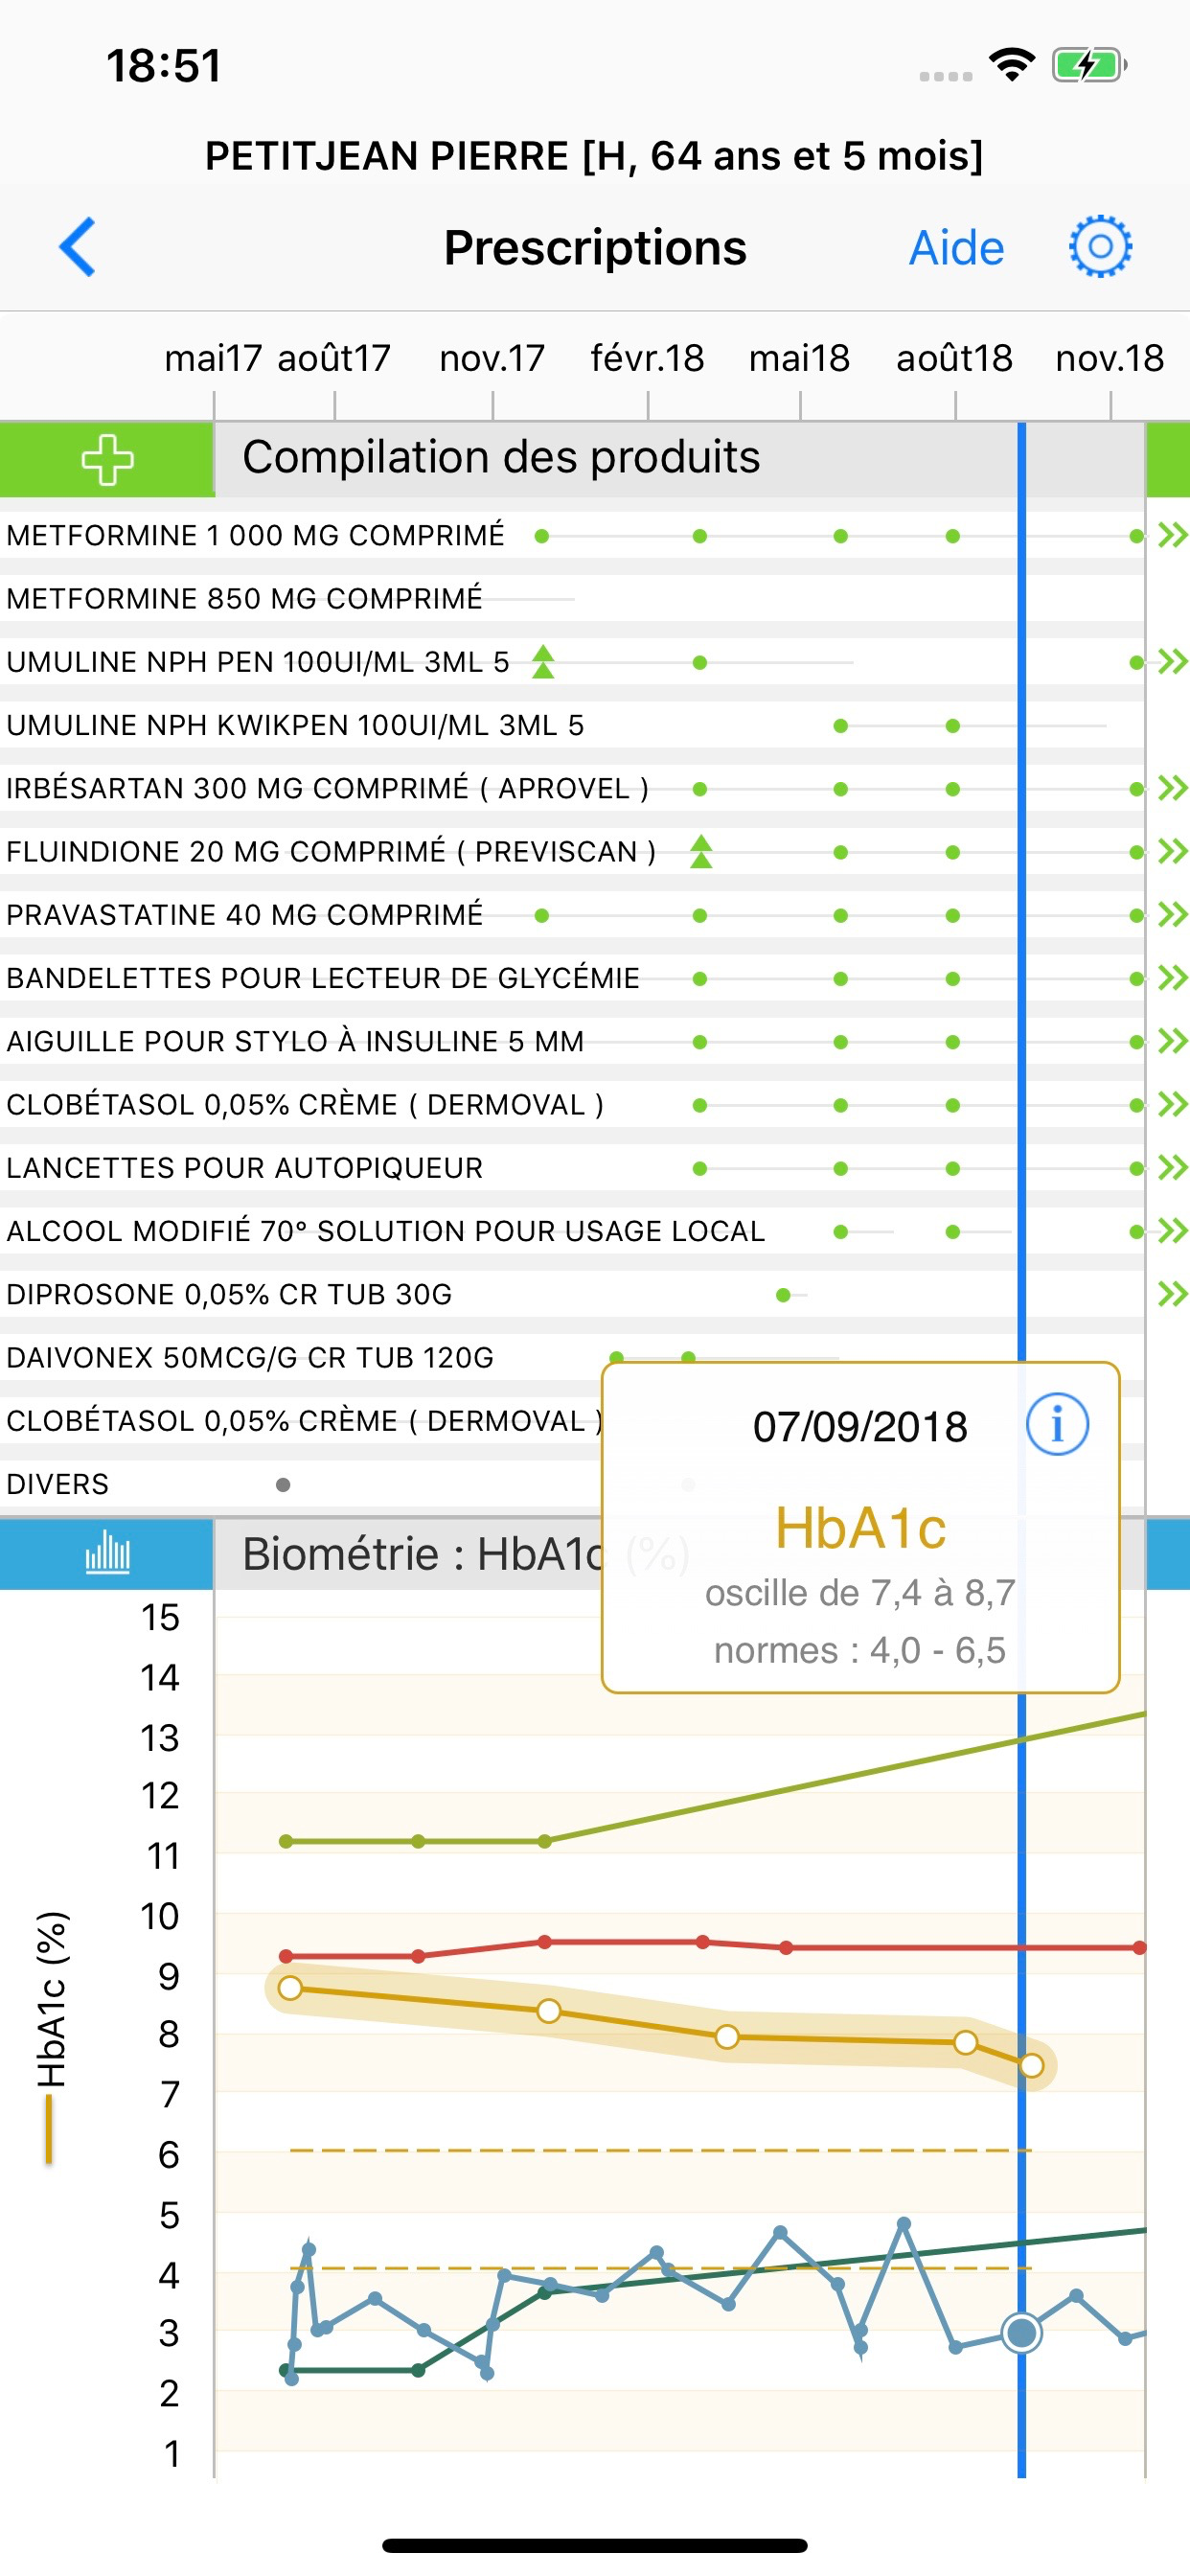Viewport: 1190px width, 2576px height.
Task: Expand Diprosone 0,05% row arrows
Action: tap(1172, 1295)
